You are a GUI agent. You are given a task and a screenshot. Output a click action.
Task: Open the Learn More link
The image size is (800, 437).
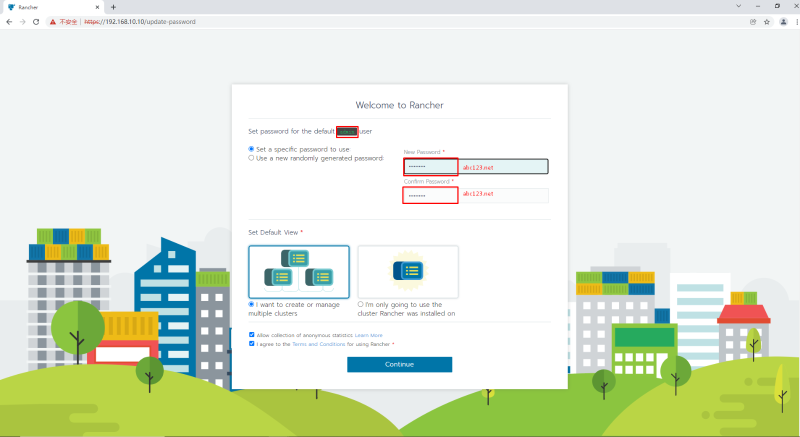368,335
